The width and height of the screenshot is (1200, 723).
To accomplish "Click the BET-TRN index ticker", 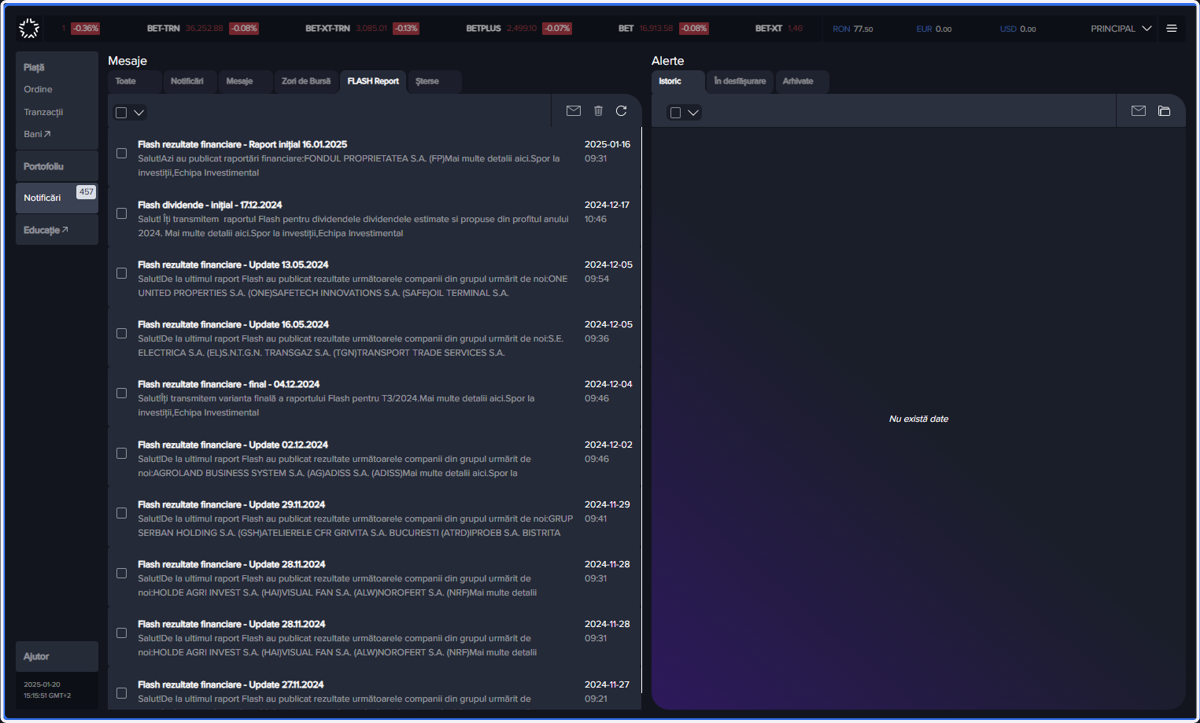I will [203, 29].
